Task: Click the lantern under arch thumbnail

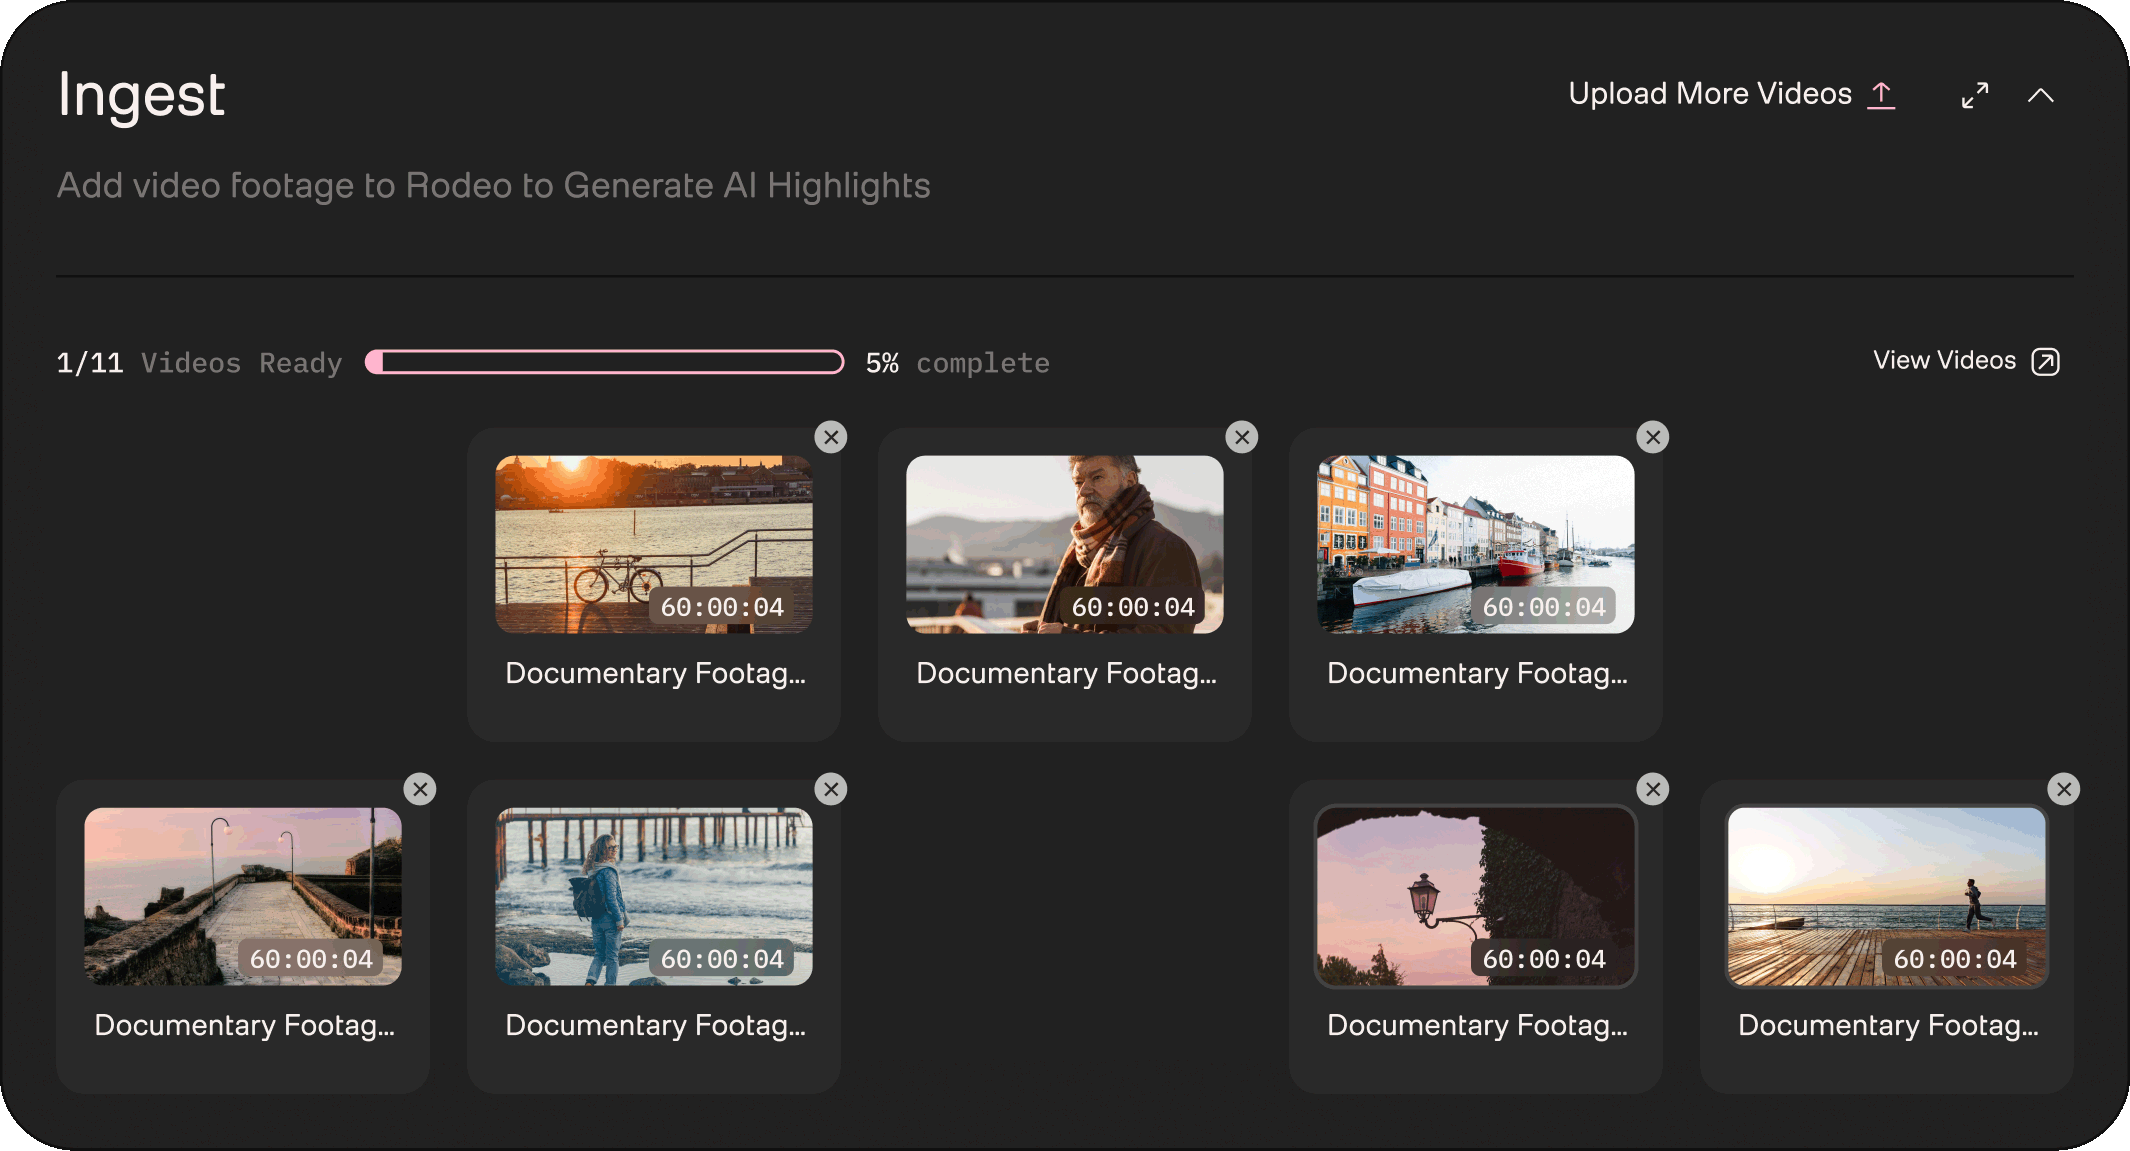Action: tap(1476, 896)
